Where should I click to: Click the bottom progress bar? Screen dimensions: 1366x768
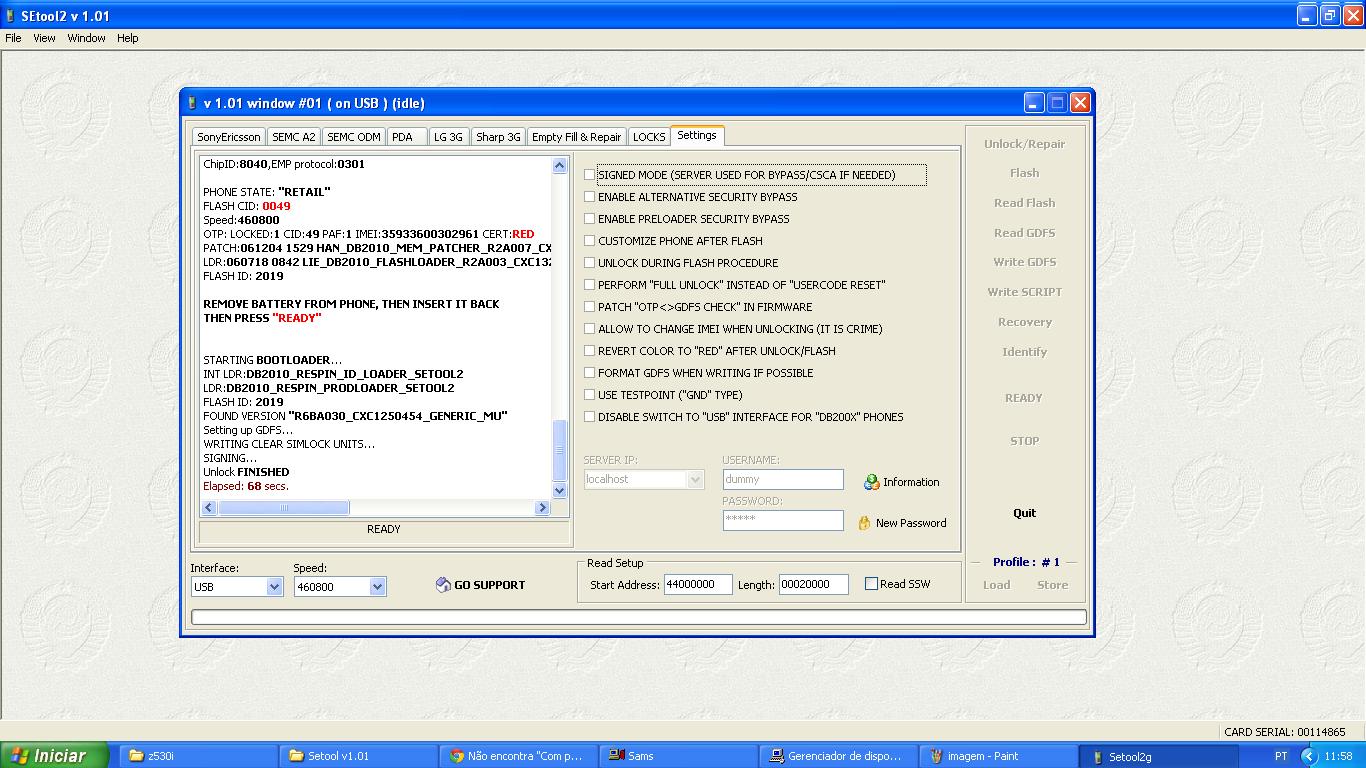(x=639, y=617)
